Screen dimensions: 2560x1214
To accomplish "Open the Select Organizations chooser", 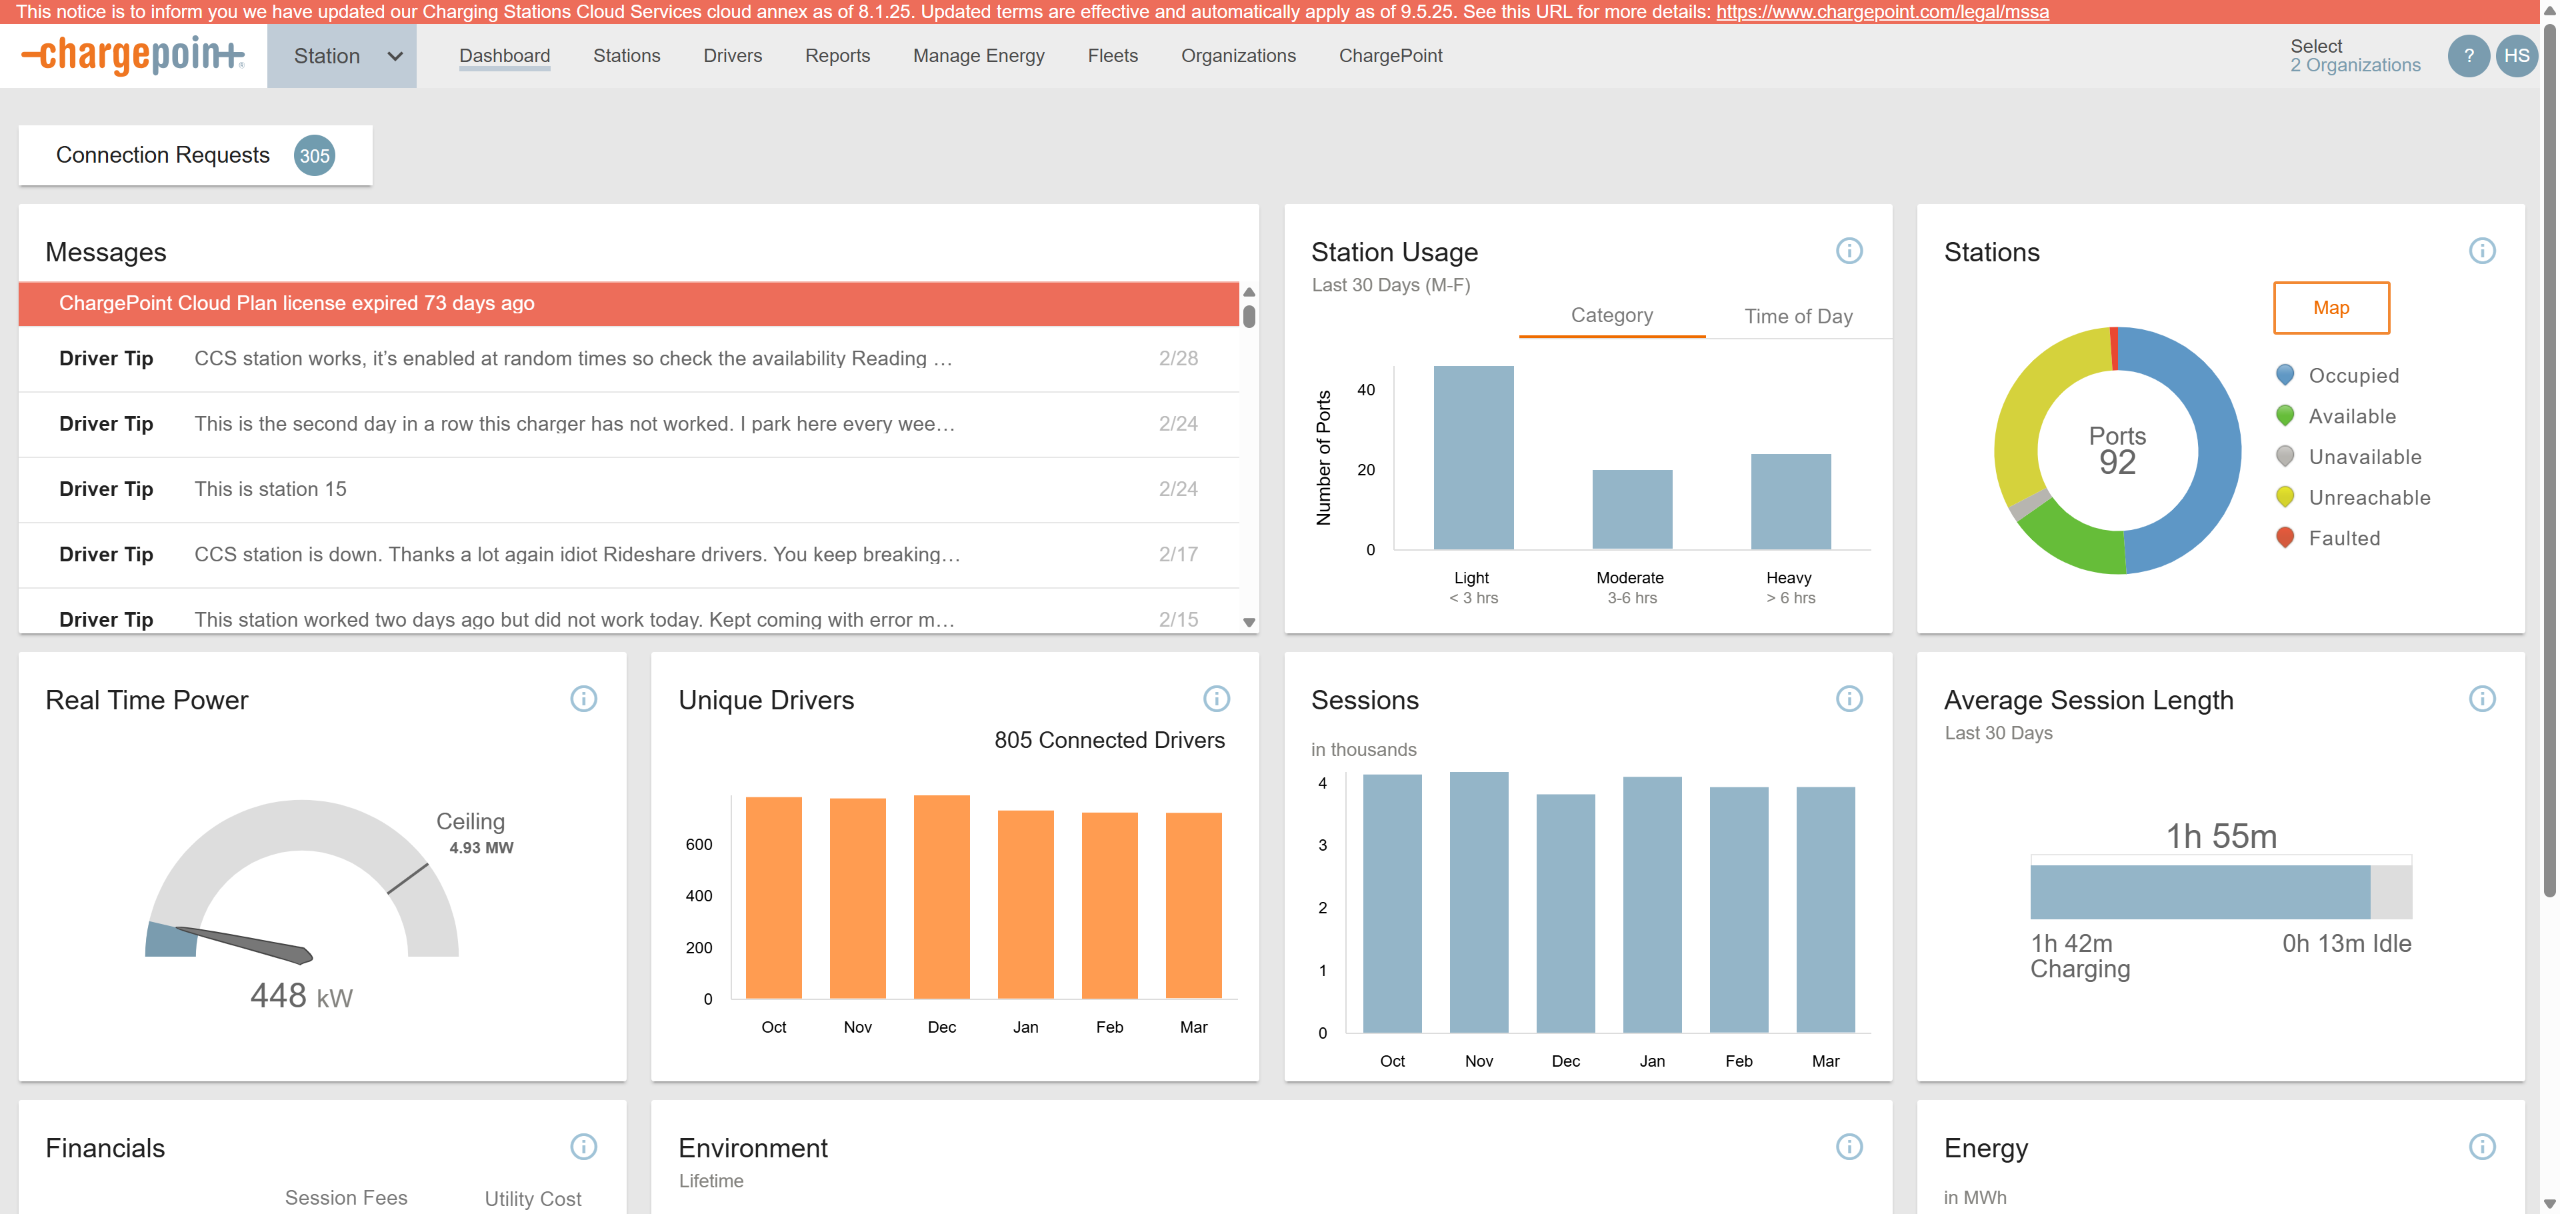I will (2354, 56).
